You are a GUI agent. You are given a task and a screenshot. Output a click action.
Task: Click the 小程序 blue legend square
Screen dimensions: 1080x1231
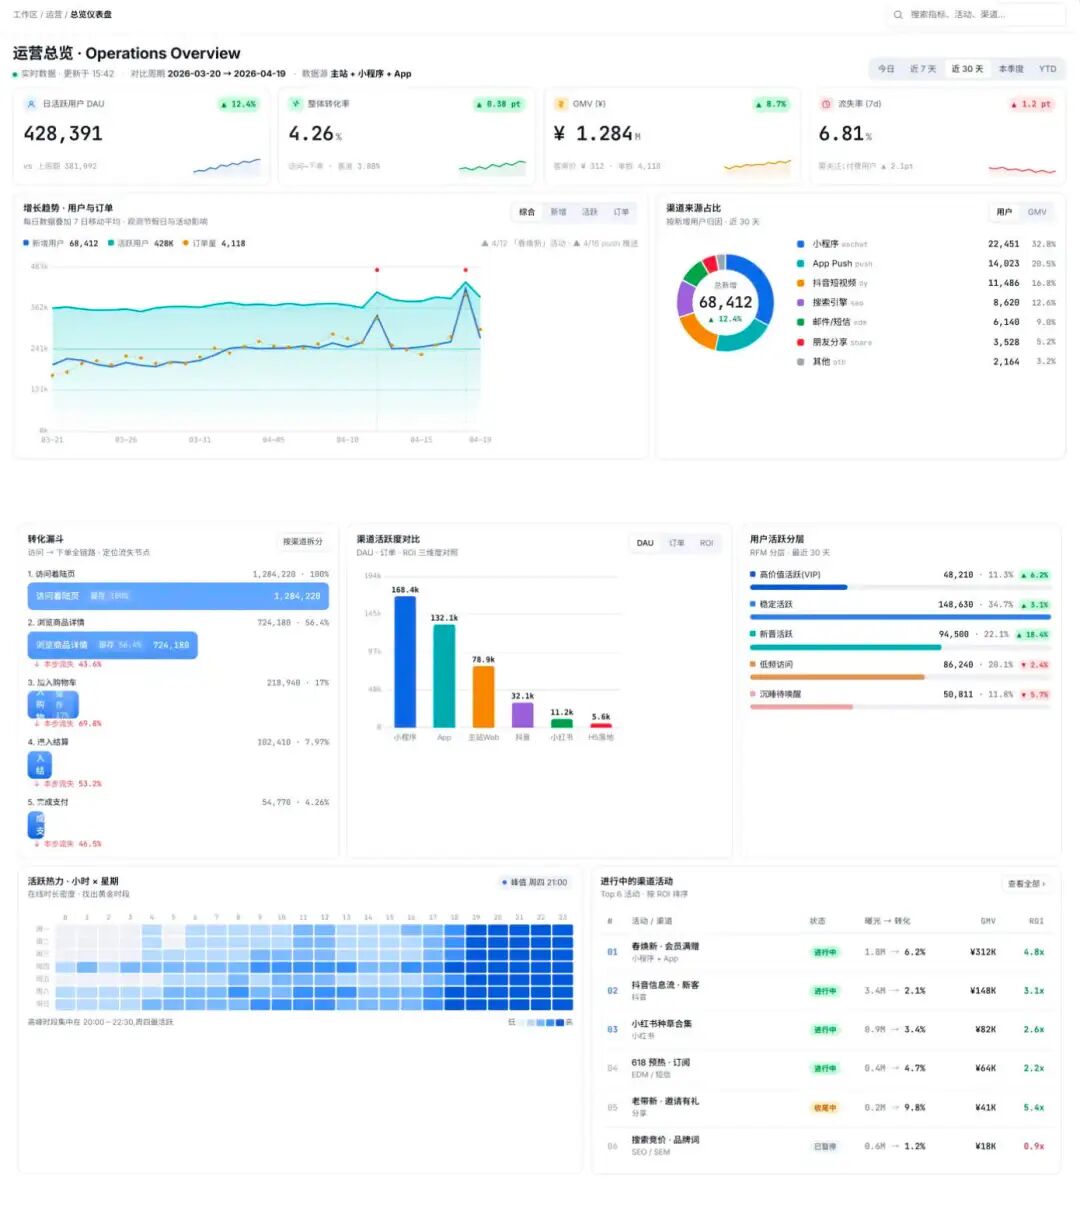coord(801,244)
